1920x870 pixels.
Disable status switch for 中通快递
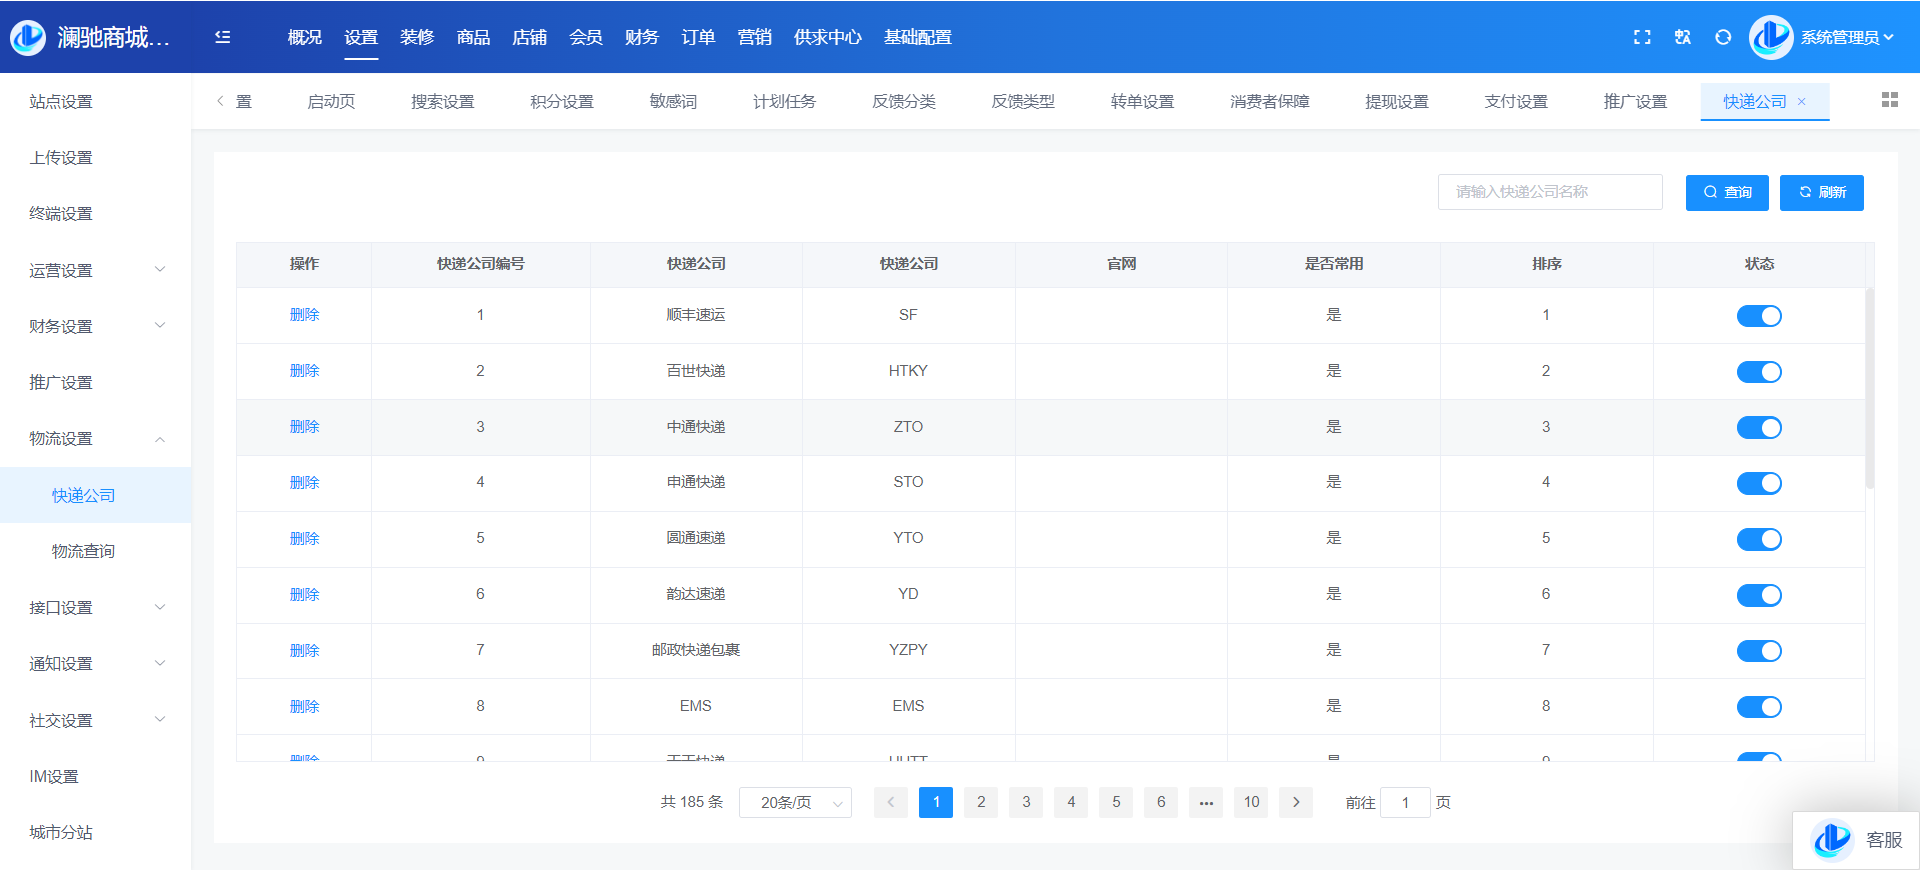click(x=1759, y=428)
